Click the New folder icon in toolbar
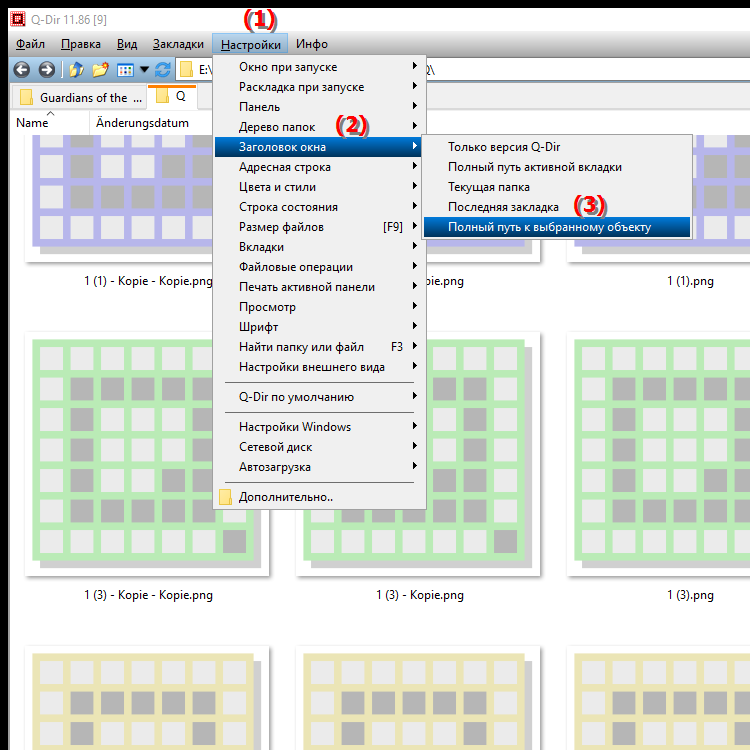This screenshot has width=750, height=750. click(100, 70)
